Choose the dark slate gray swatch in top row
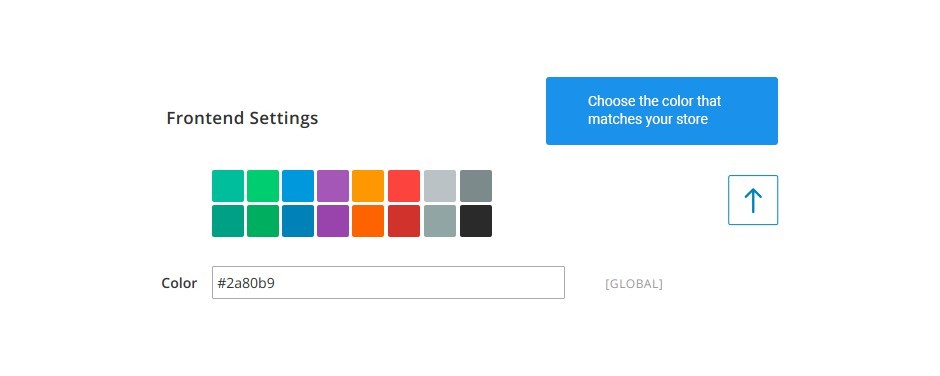Screen dimensions: 940x376 pyautogui.click(x=476, y=186)
